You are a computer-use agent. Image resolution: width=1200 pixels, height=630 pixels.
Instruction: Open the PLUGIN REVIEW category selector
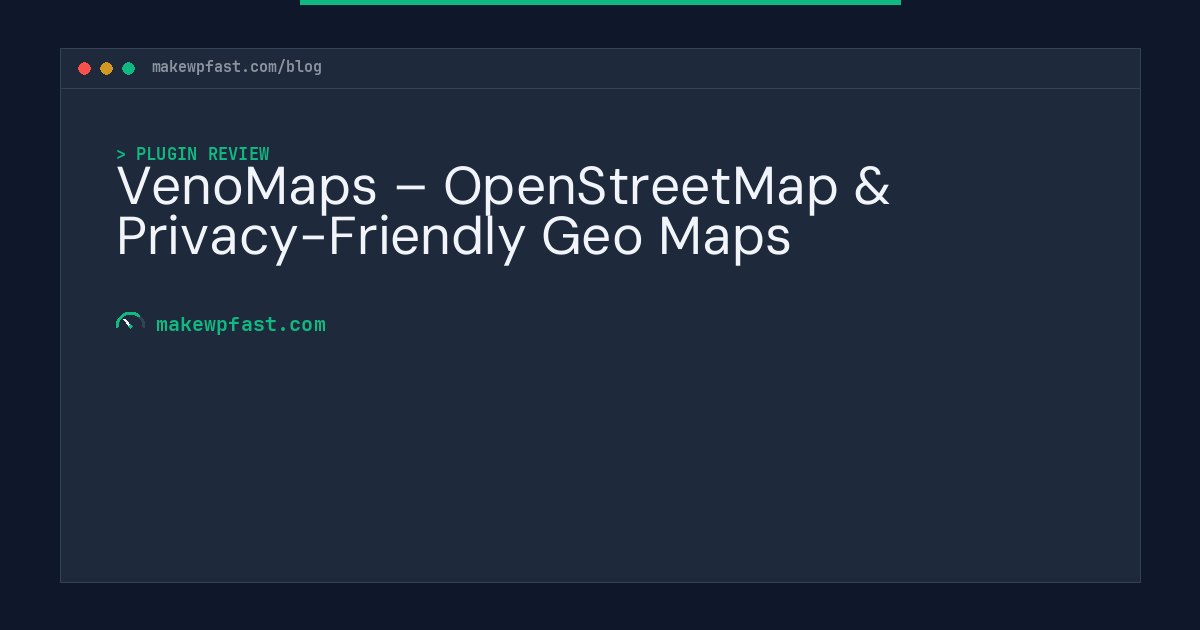(202, 154)
